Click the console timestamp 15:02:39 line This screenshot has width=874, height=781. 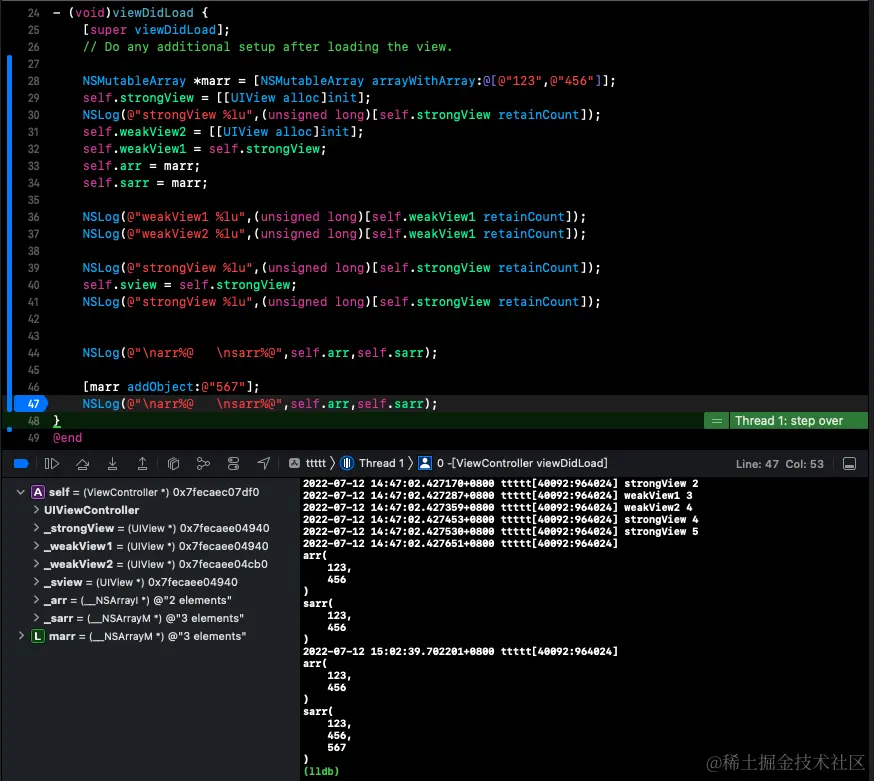[x=460, y=651]
